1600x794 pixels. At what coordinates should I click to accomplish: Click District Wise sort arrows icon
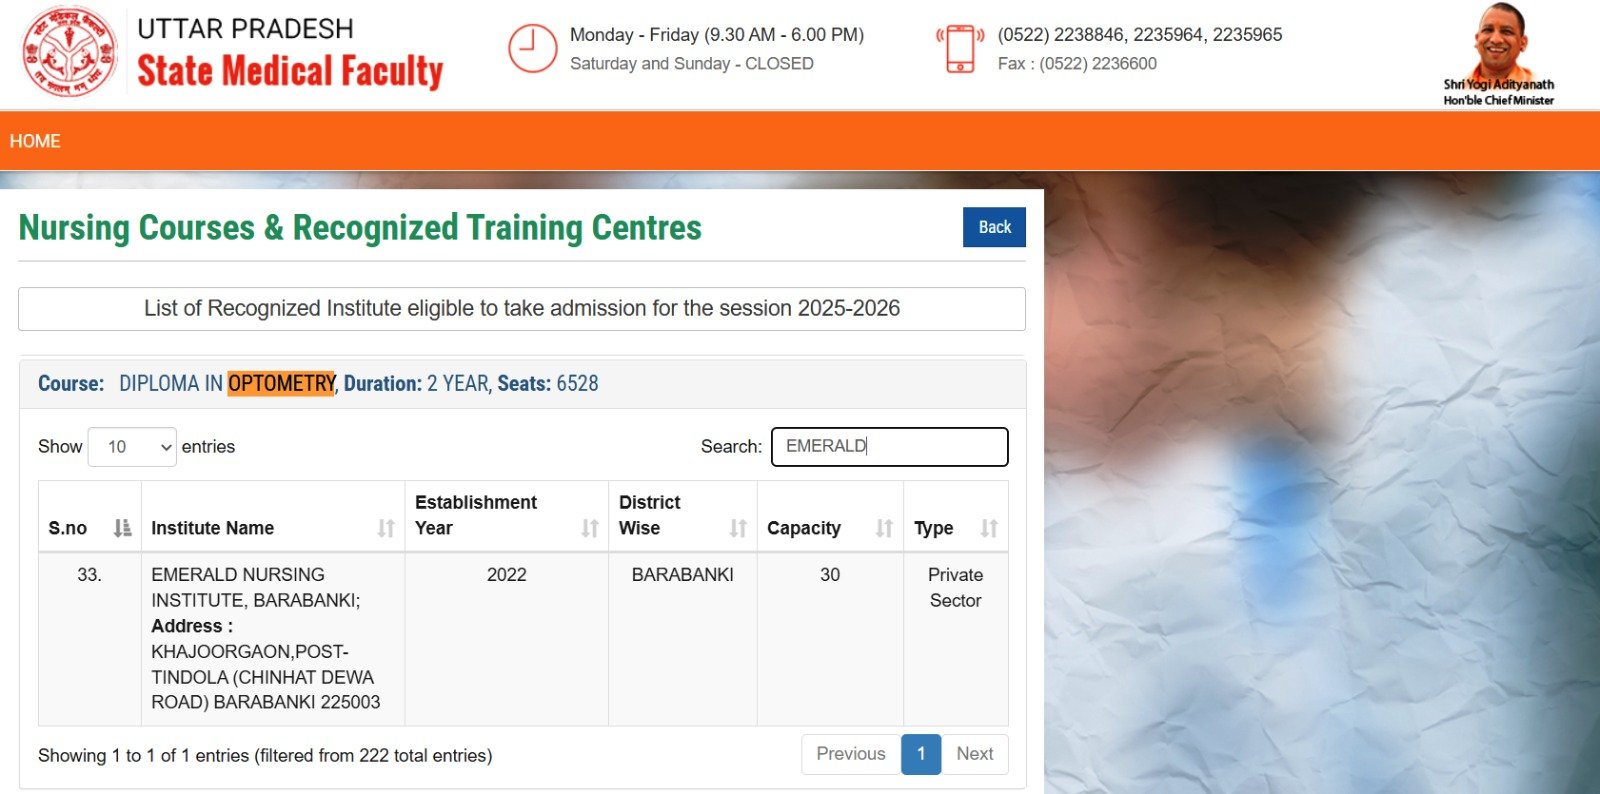tap(738, 528)
